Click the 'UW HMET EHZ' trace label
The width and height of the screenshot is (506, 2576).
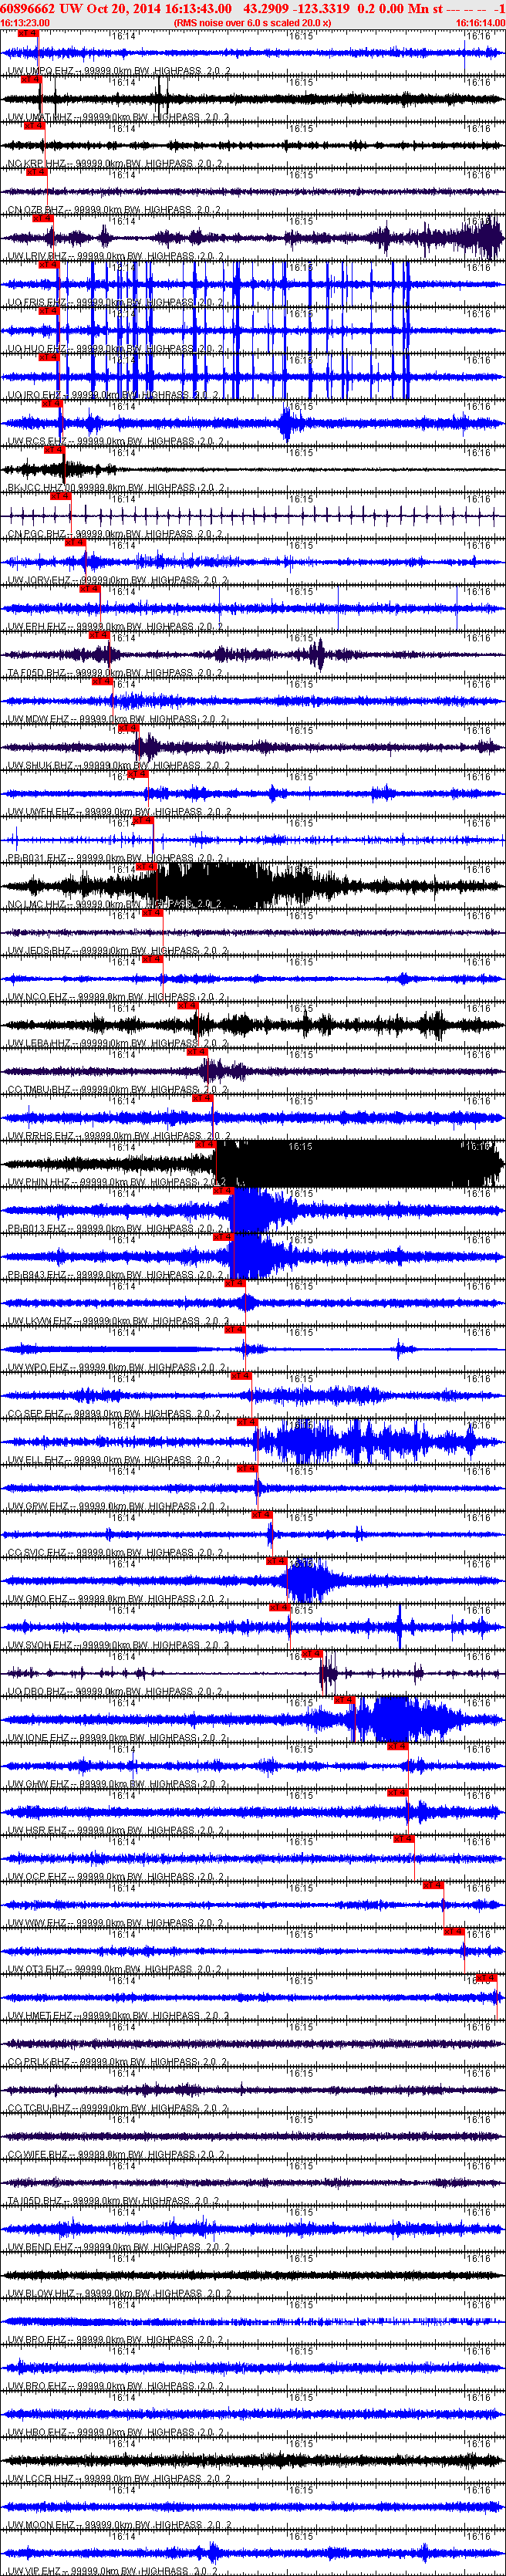(41, 2016)
